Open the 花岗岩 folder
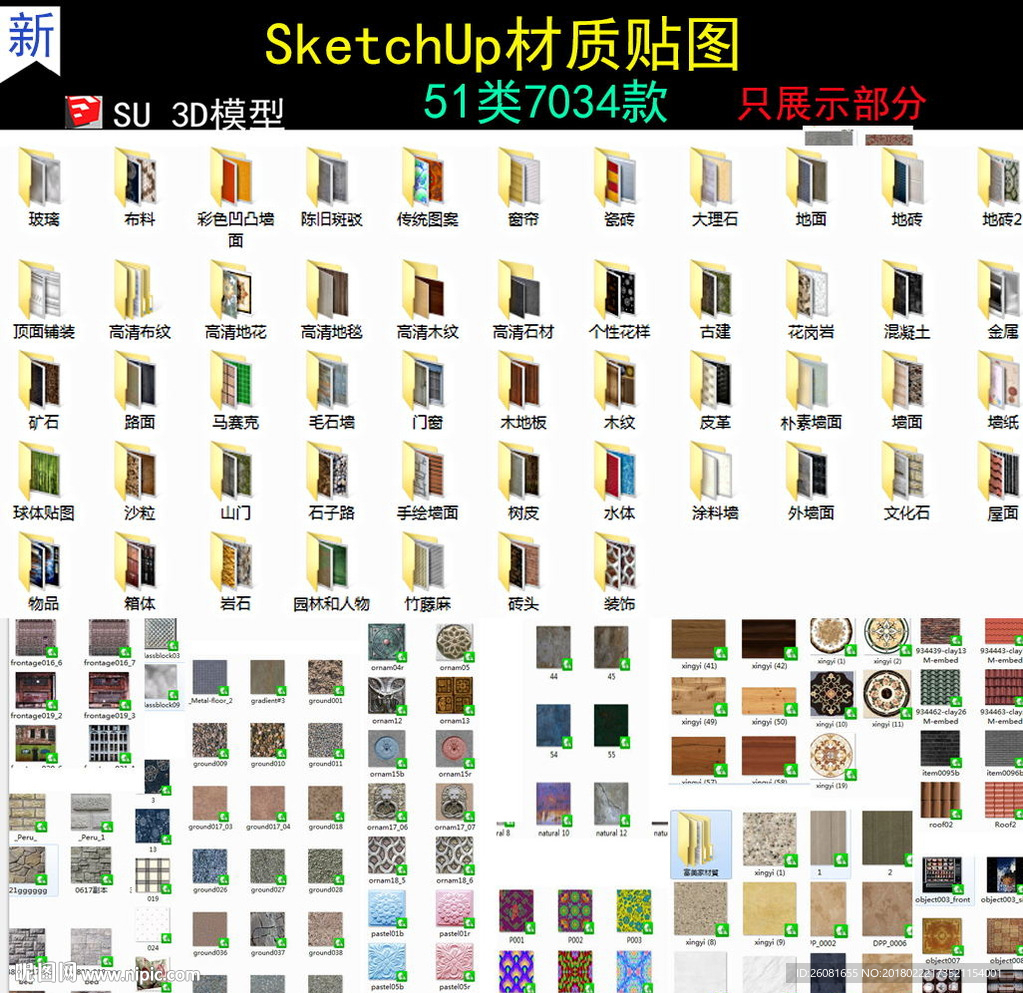This screenshot has width=1023, height=993. 810,290
